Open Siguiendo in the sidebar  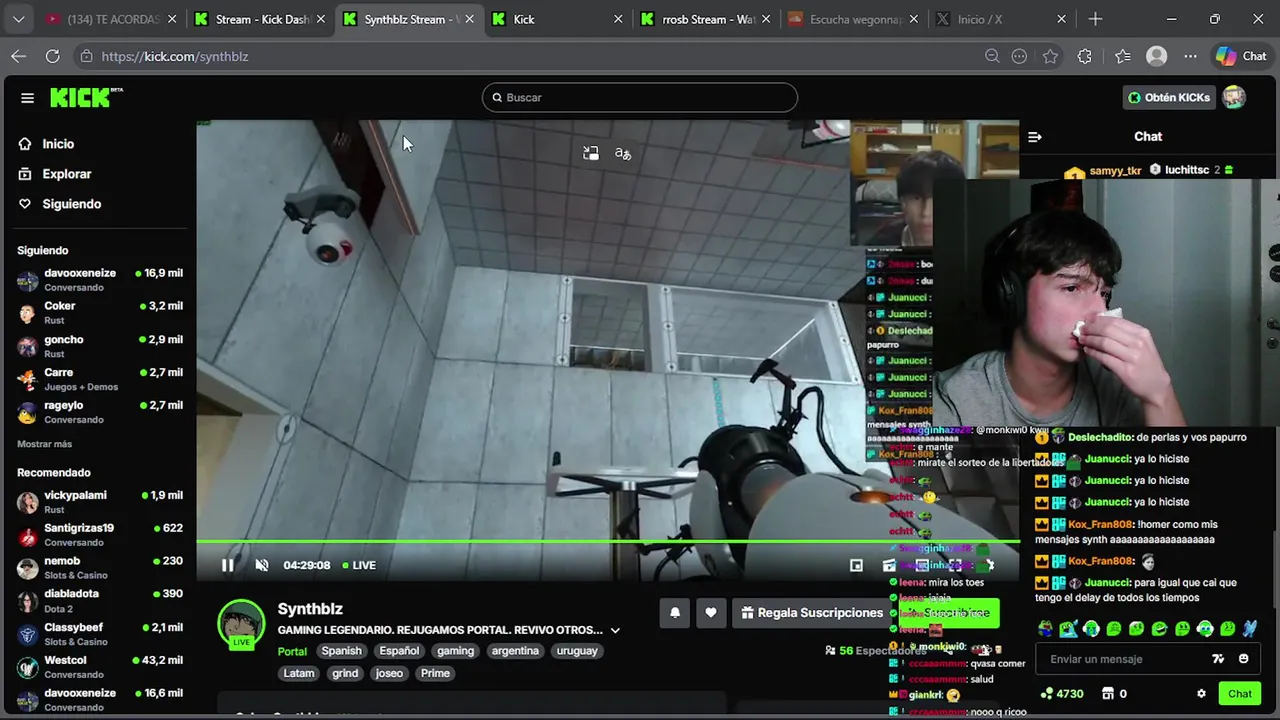pos(71,204)
